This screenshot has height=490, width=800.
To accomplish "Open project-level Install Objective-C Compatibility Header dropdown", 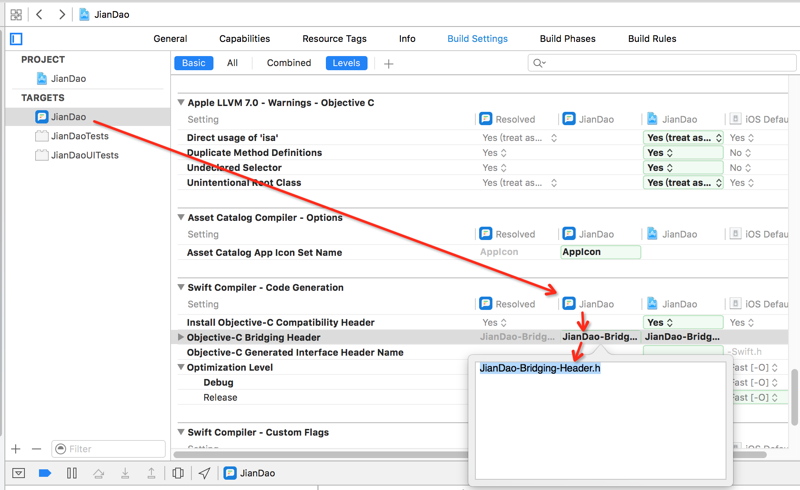I will tap(683, 323).
